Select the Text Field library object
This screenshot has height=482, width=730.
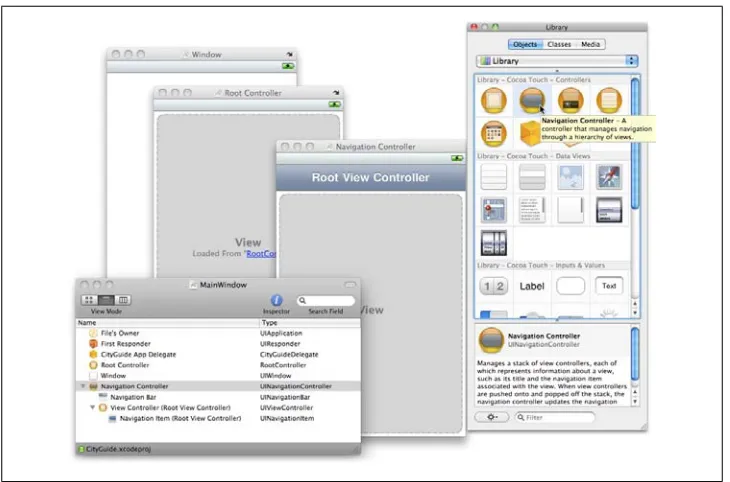[x=609, y=286]
